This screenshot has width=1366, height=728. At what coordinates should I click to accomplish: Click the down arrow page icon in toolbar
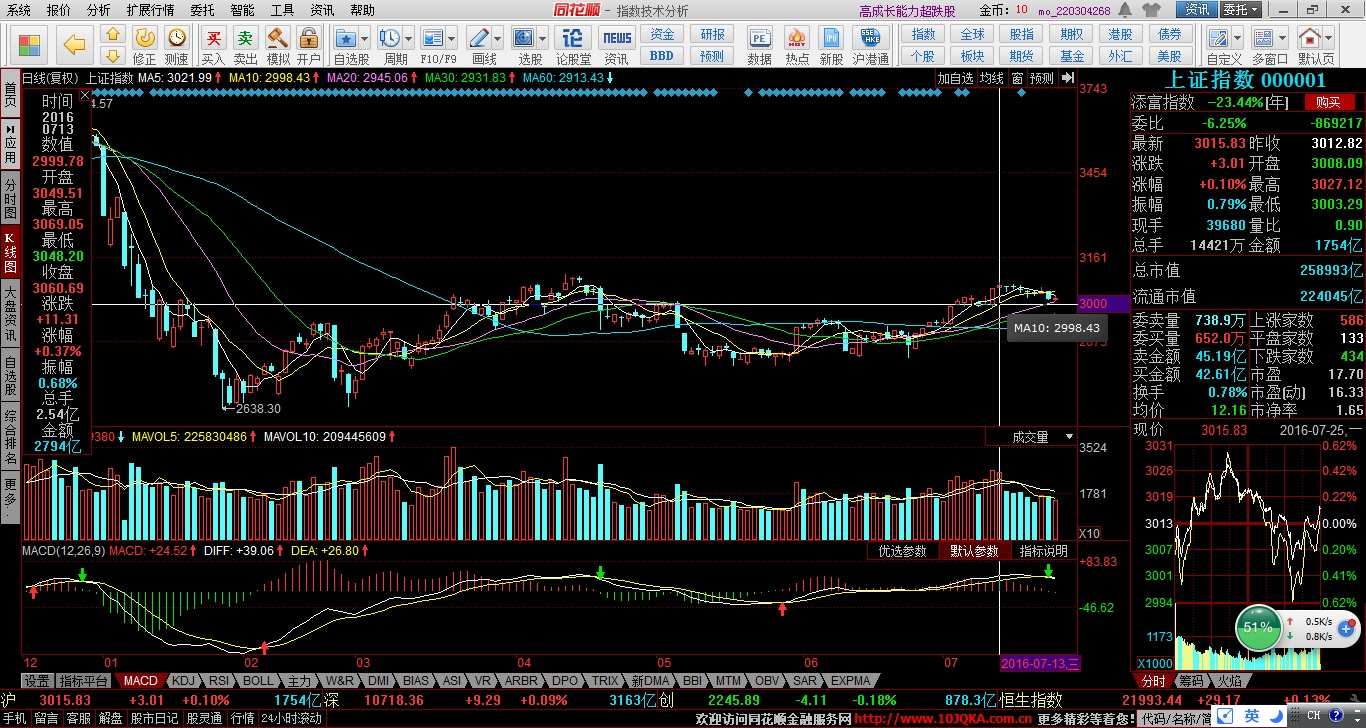pos(113,55)
